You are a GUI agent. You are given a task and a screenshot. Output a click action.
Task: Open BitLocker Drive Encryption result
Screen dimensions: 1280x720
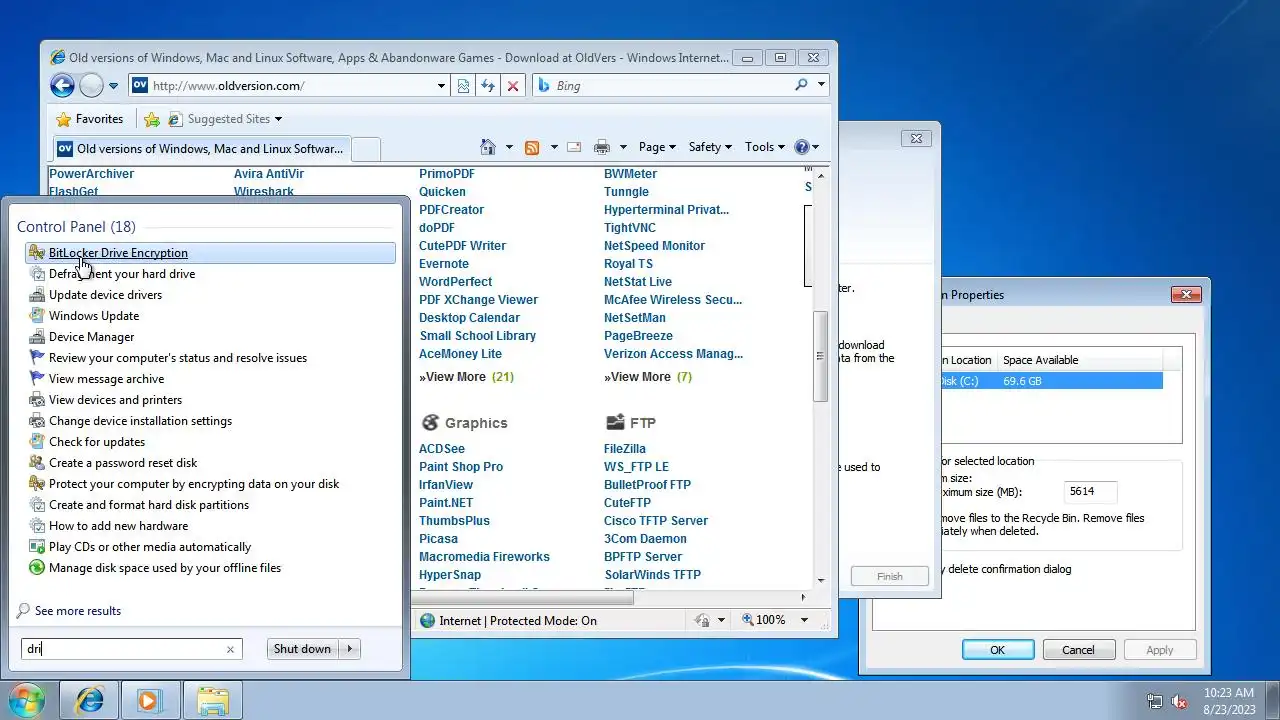click(210, 253)
